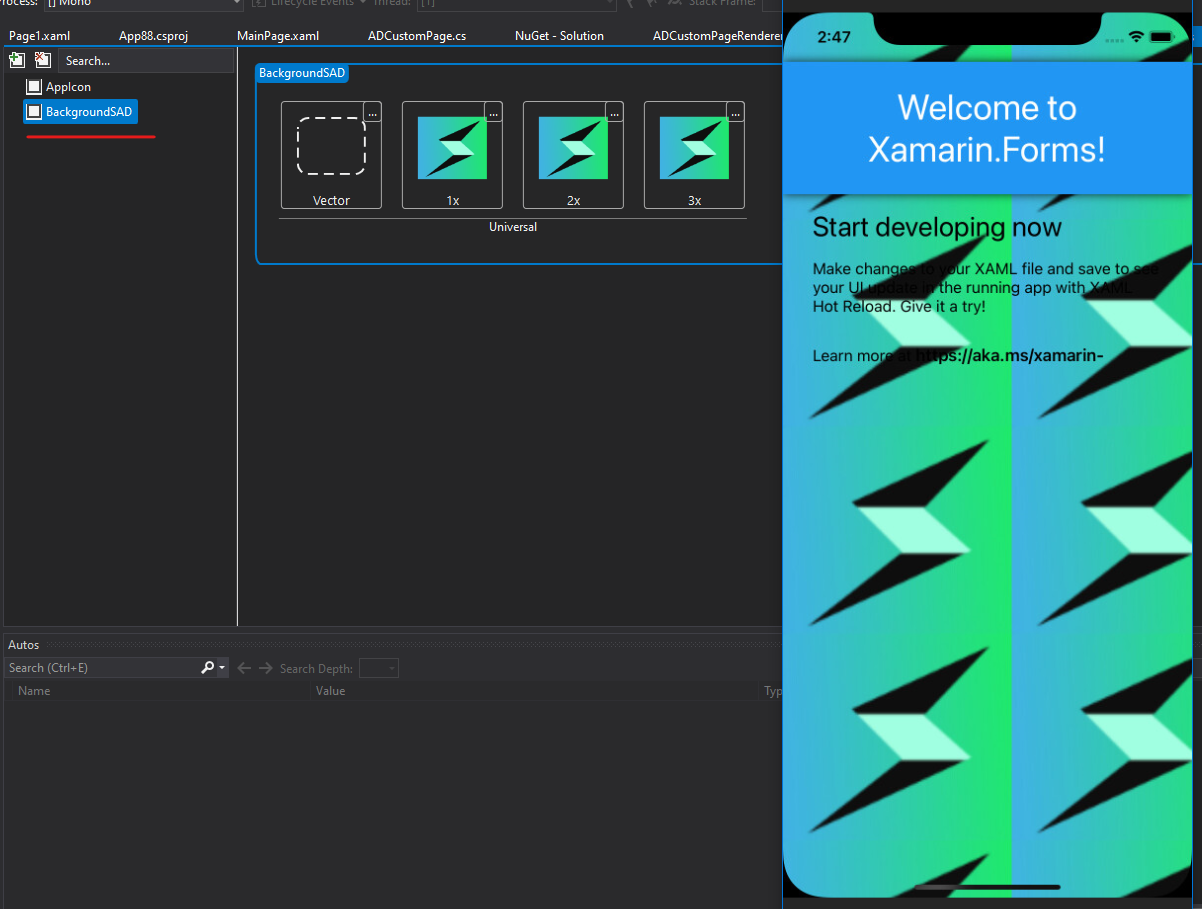Image resolution: width=1202 pixels, height=909 pixels.
Task: Open the Autos search options dropdown arrow
Action: click(222, 667)
